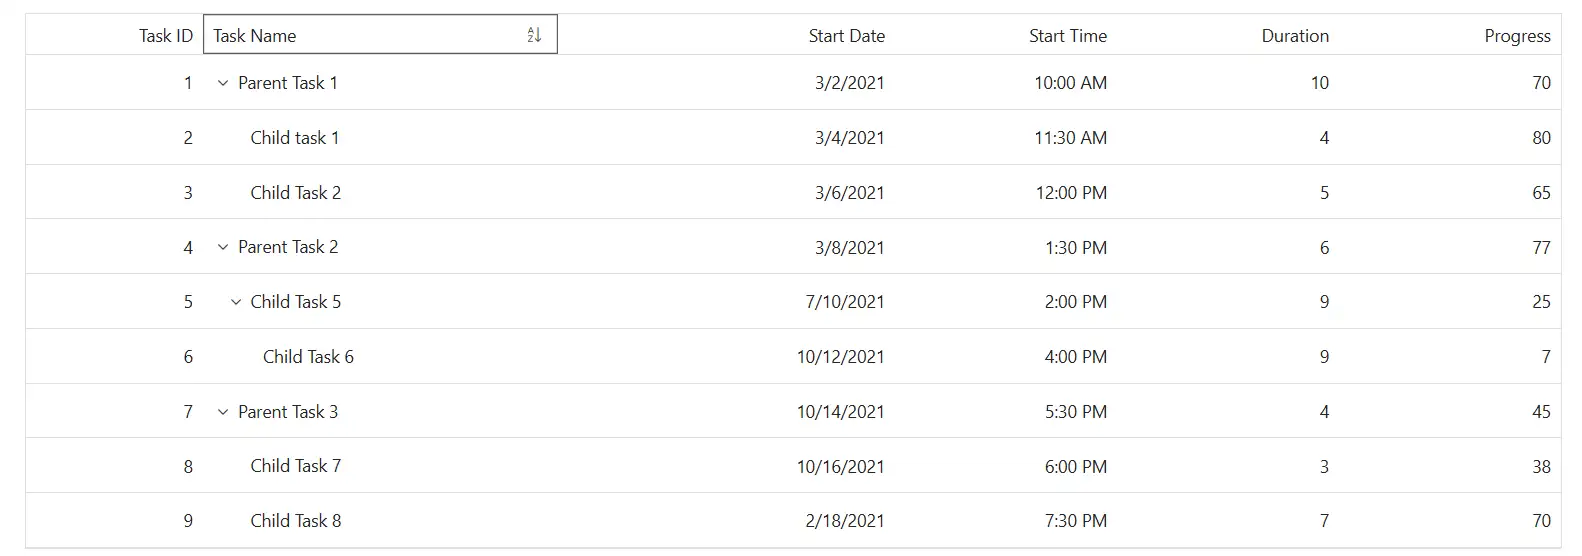
Task: Collapse the Parent Task 3 row
Action: 223,412
